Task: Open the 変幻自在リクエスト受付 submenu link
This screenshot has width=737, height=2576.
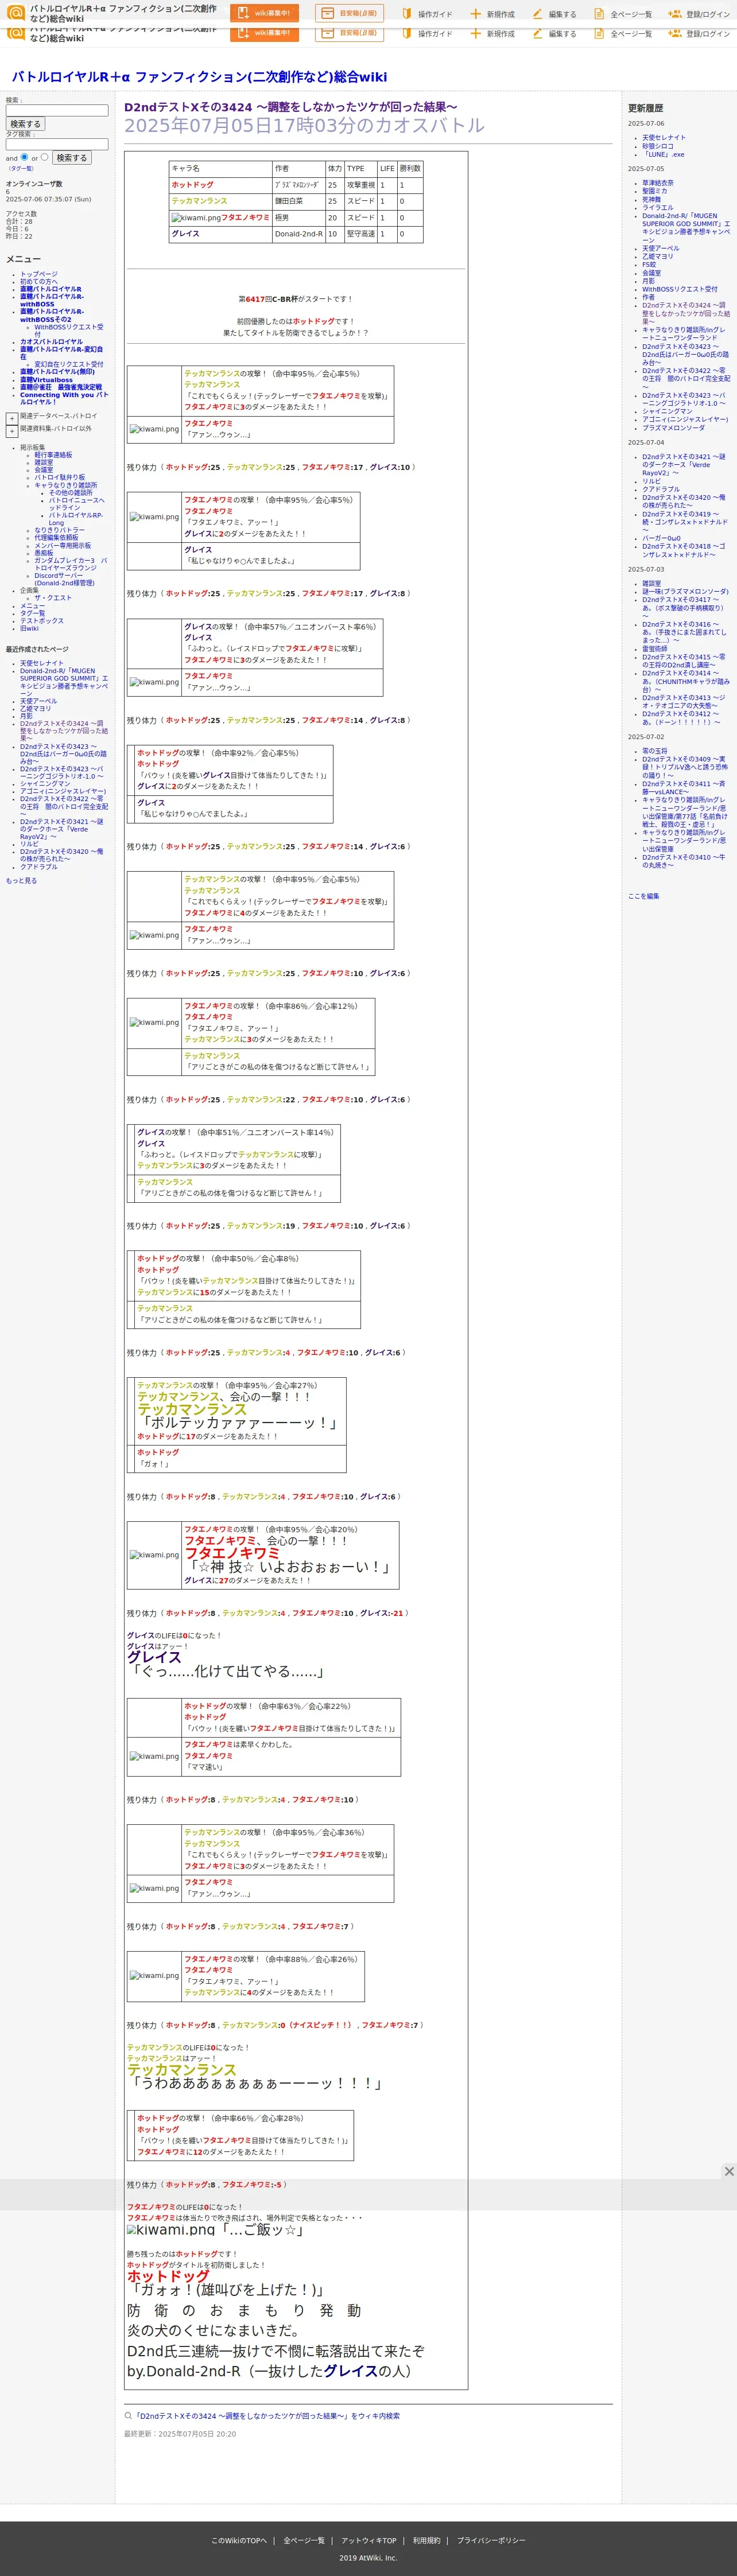Action: click(x=68, y=364)
